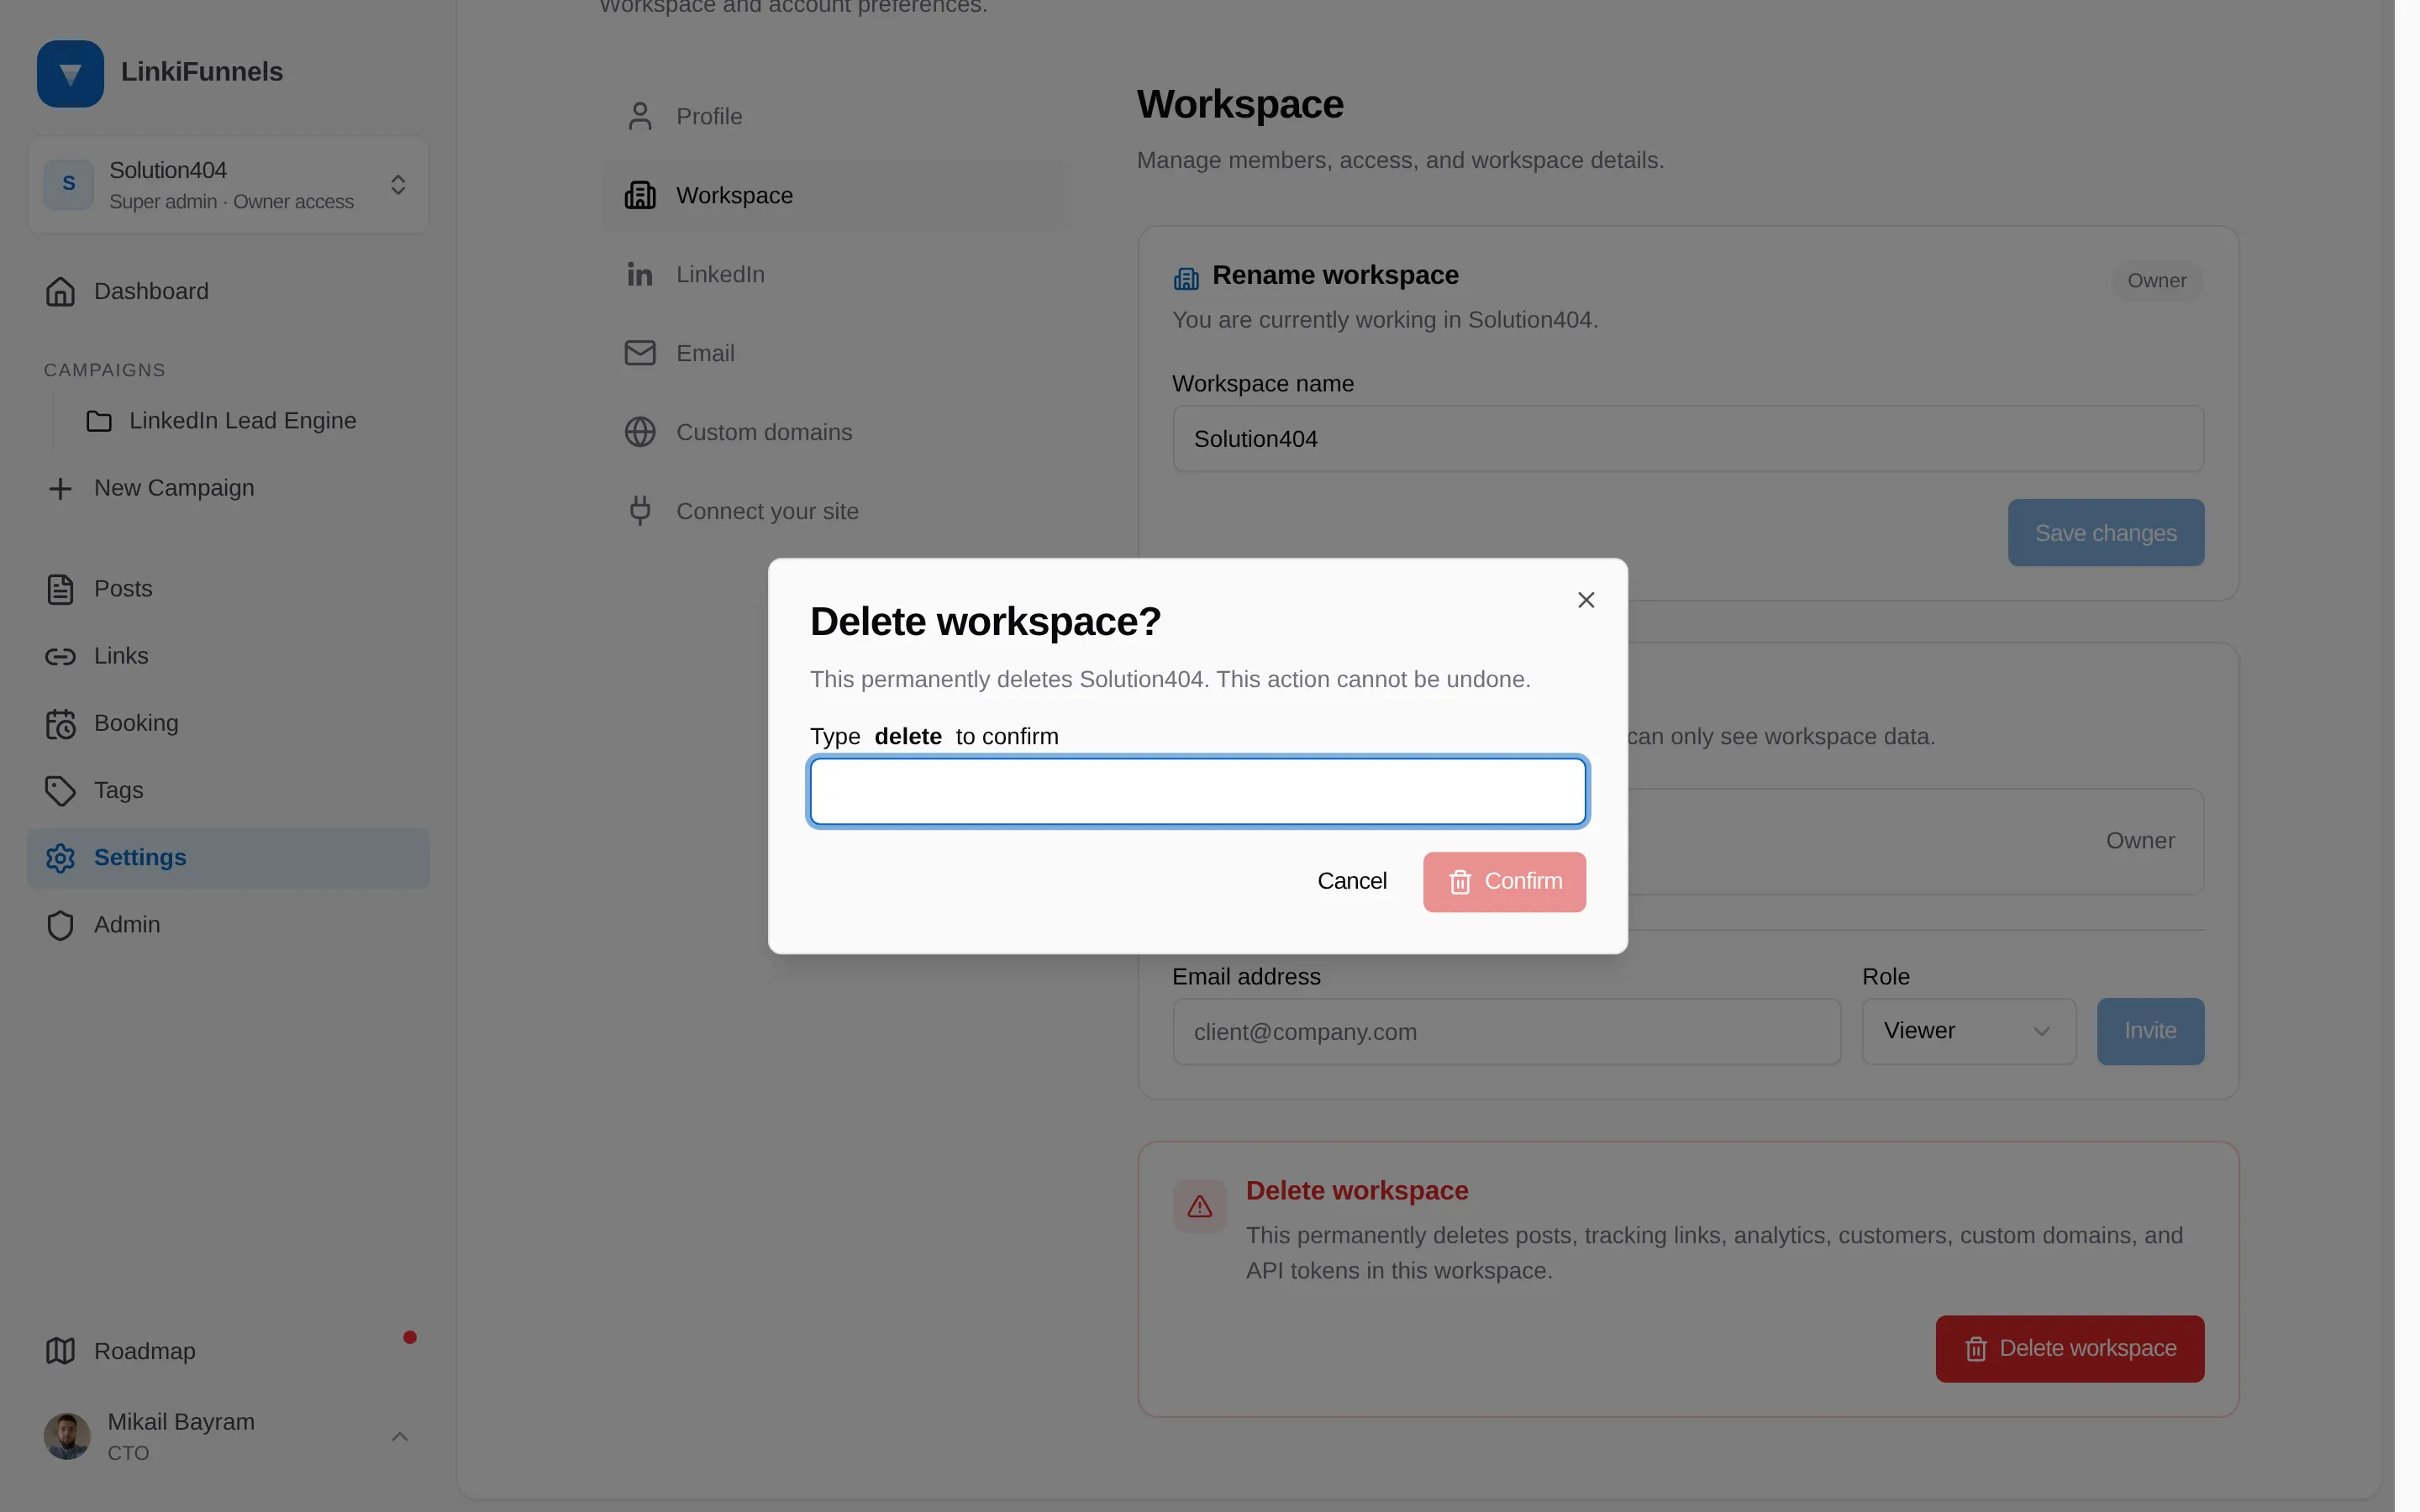The image size is (2420, 1512).
Task: Click the LinkiFunnels logo icon
Action: [70, 73]
